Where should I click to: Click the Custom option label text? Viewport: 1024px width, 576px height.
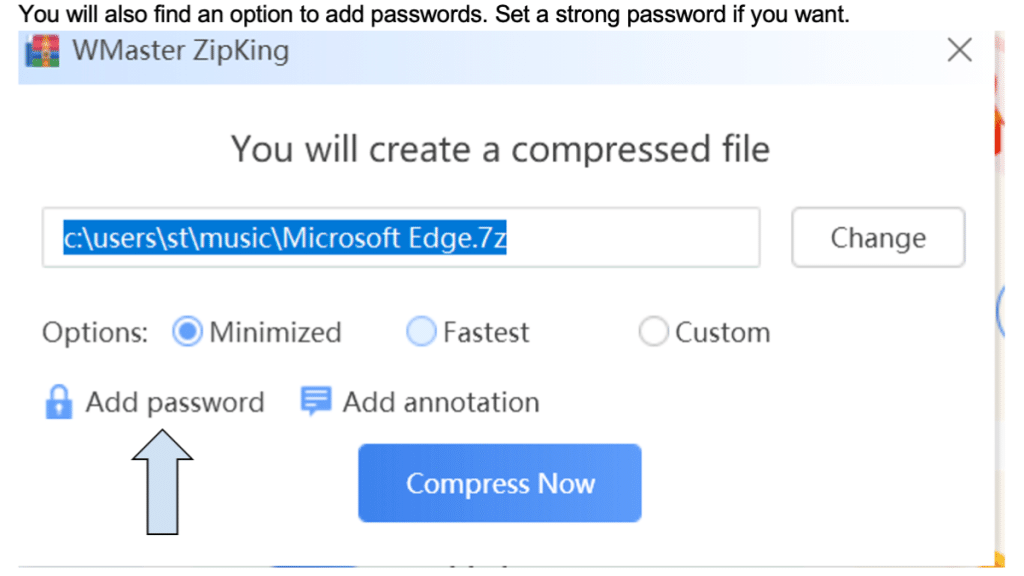[x=722, y=332]
